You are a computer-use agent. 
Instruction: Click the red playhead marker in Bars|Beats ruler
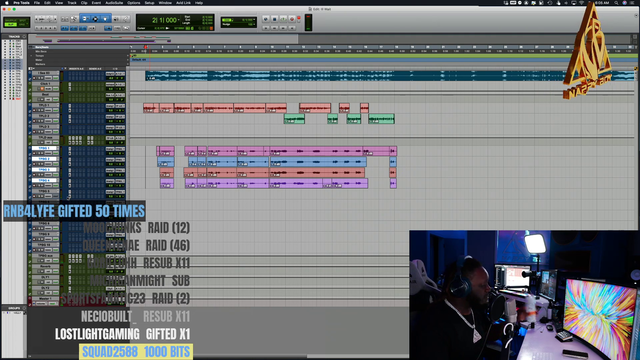146,47
